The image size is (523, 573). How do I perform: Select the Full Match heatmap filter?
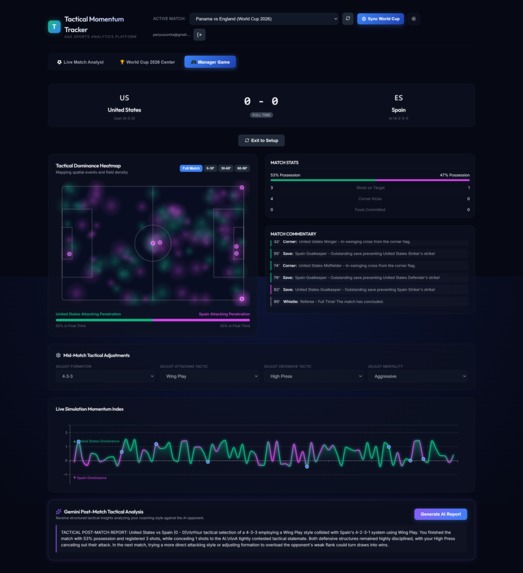[x=191, y=168]
